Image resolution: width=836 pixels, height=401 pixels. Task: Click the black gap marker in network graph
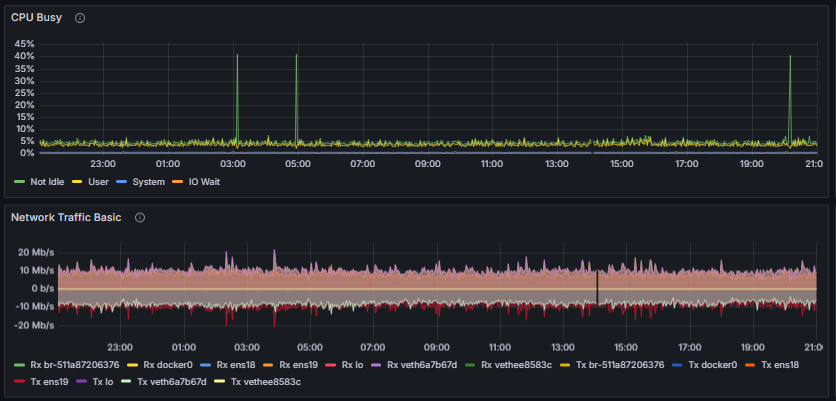(x=597, y=288)
